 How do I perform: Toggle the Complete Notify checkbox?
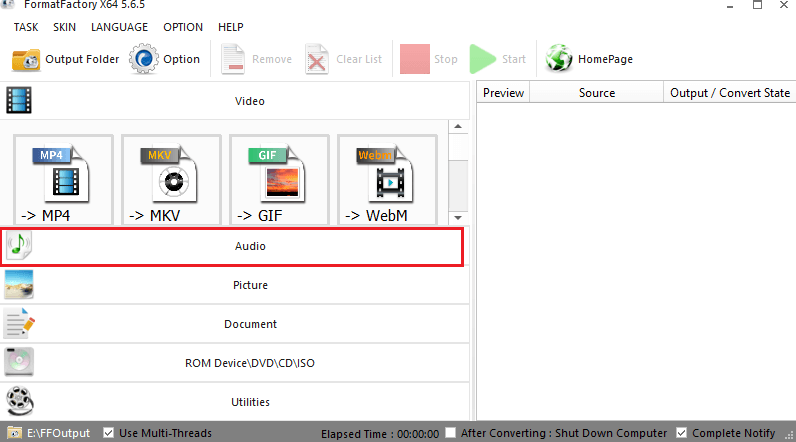[x=681, y=433]
